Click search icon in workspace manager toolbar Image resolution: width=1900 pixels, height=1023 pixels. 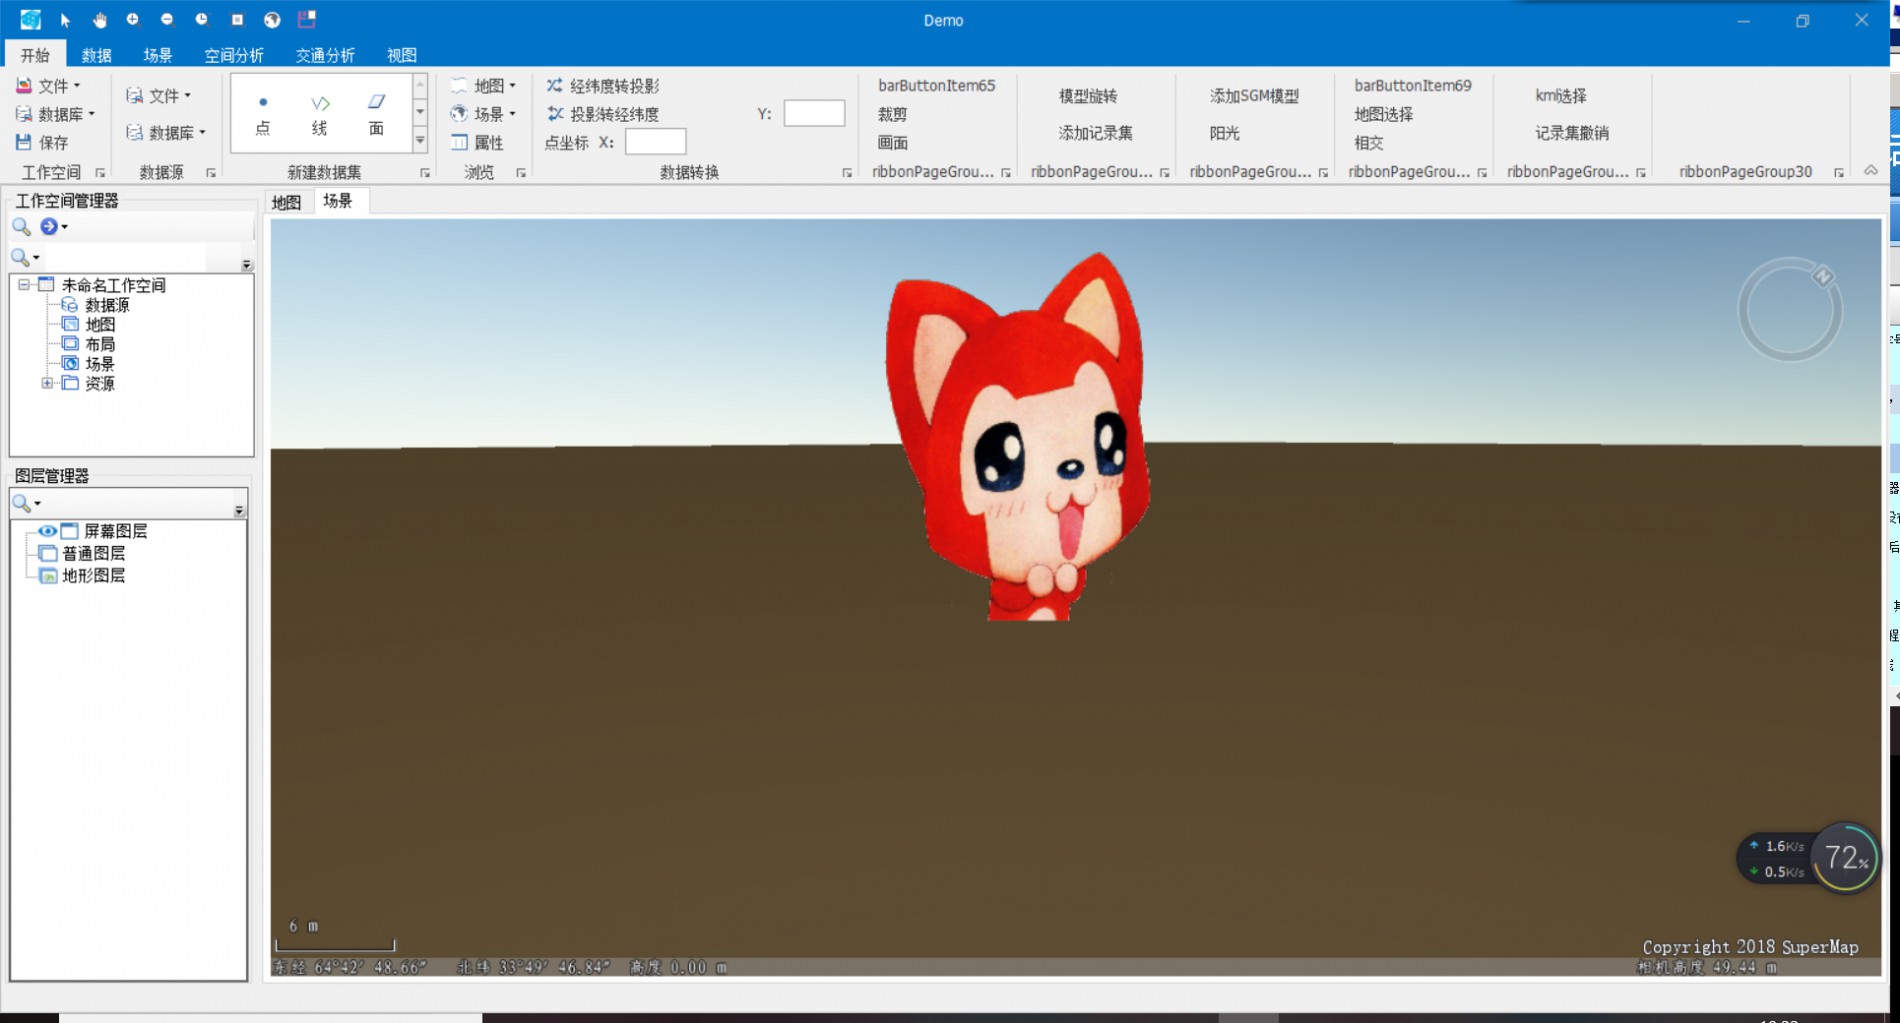click(21, 227)
